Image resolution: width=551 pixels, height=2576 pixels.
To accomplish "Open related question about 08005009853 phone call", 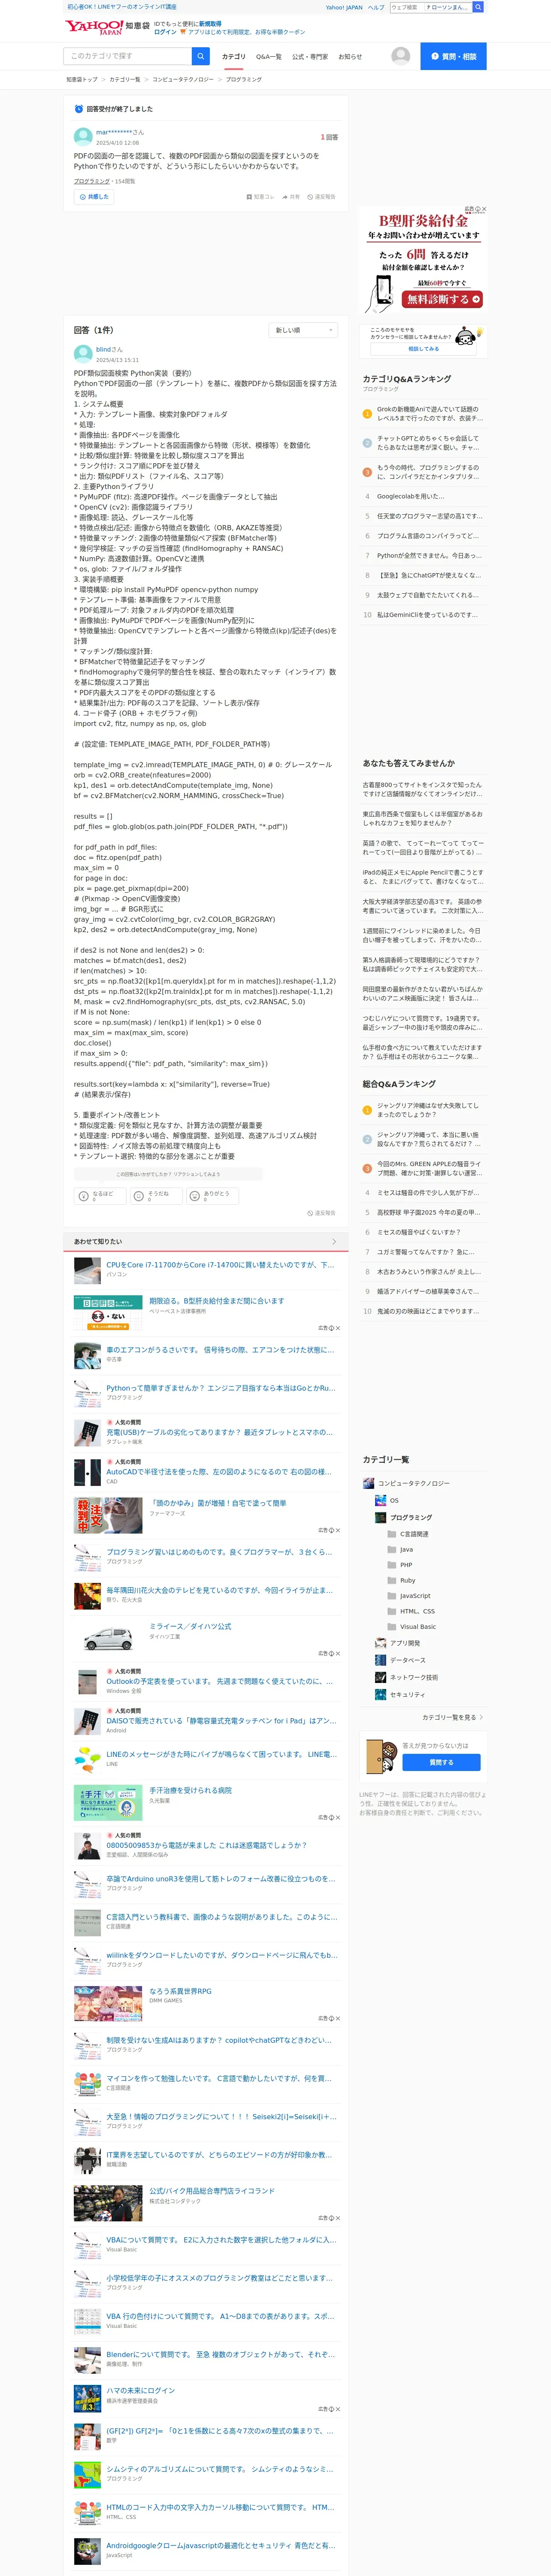I will click(207, 1845).
